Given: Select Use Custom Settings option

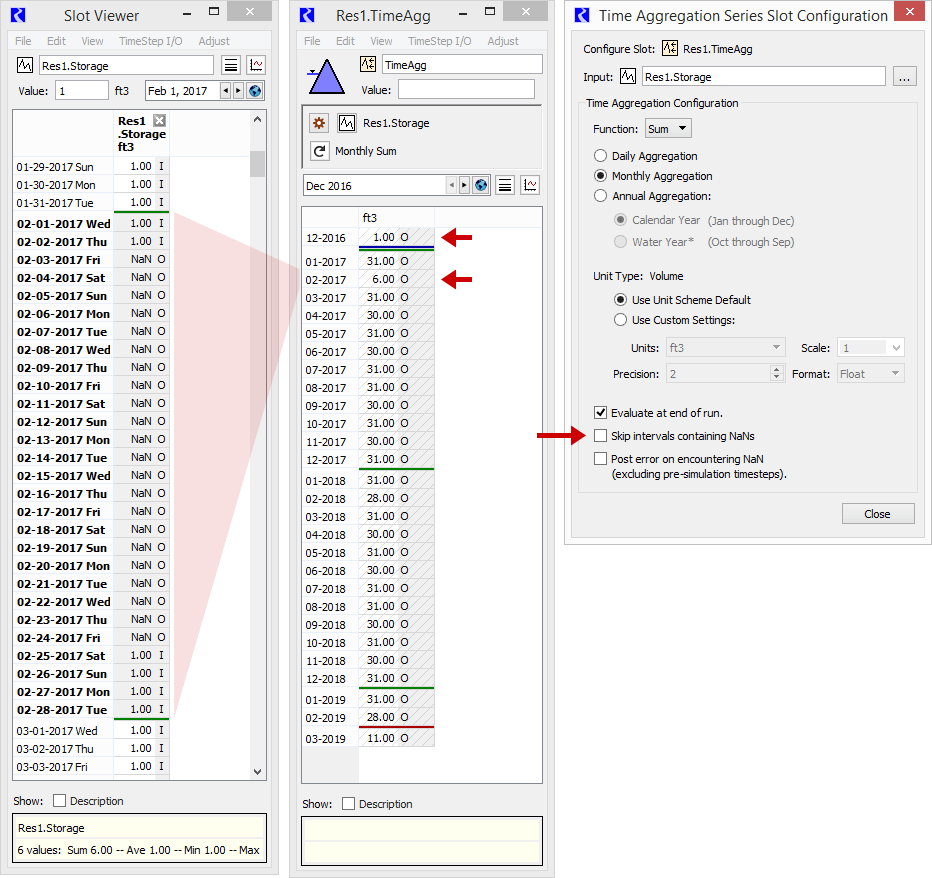Looking at the screenshot, I should pyautogui.click(x=620, y=320).
